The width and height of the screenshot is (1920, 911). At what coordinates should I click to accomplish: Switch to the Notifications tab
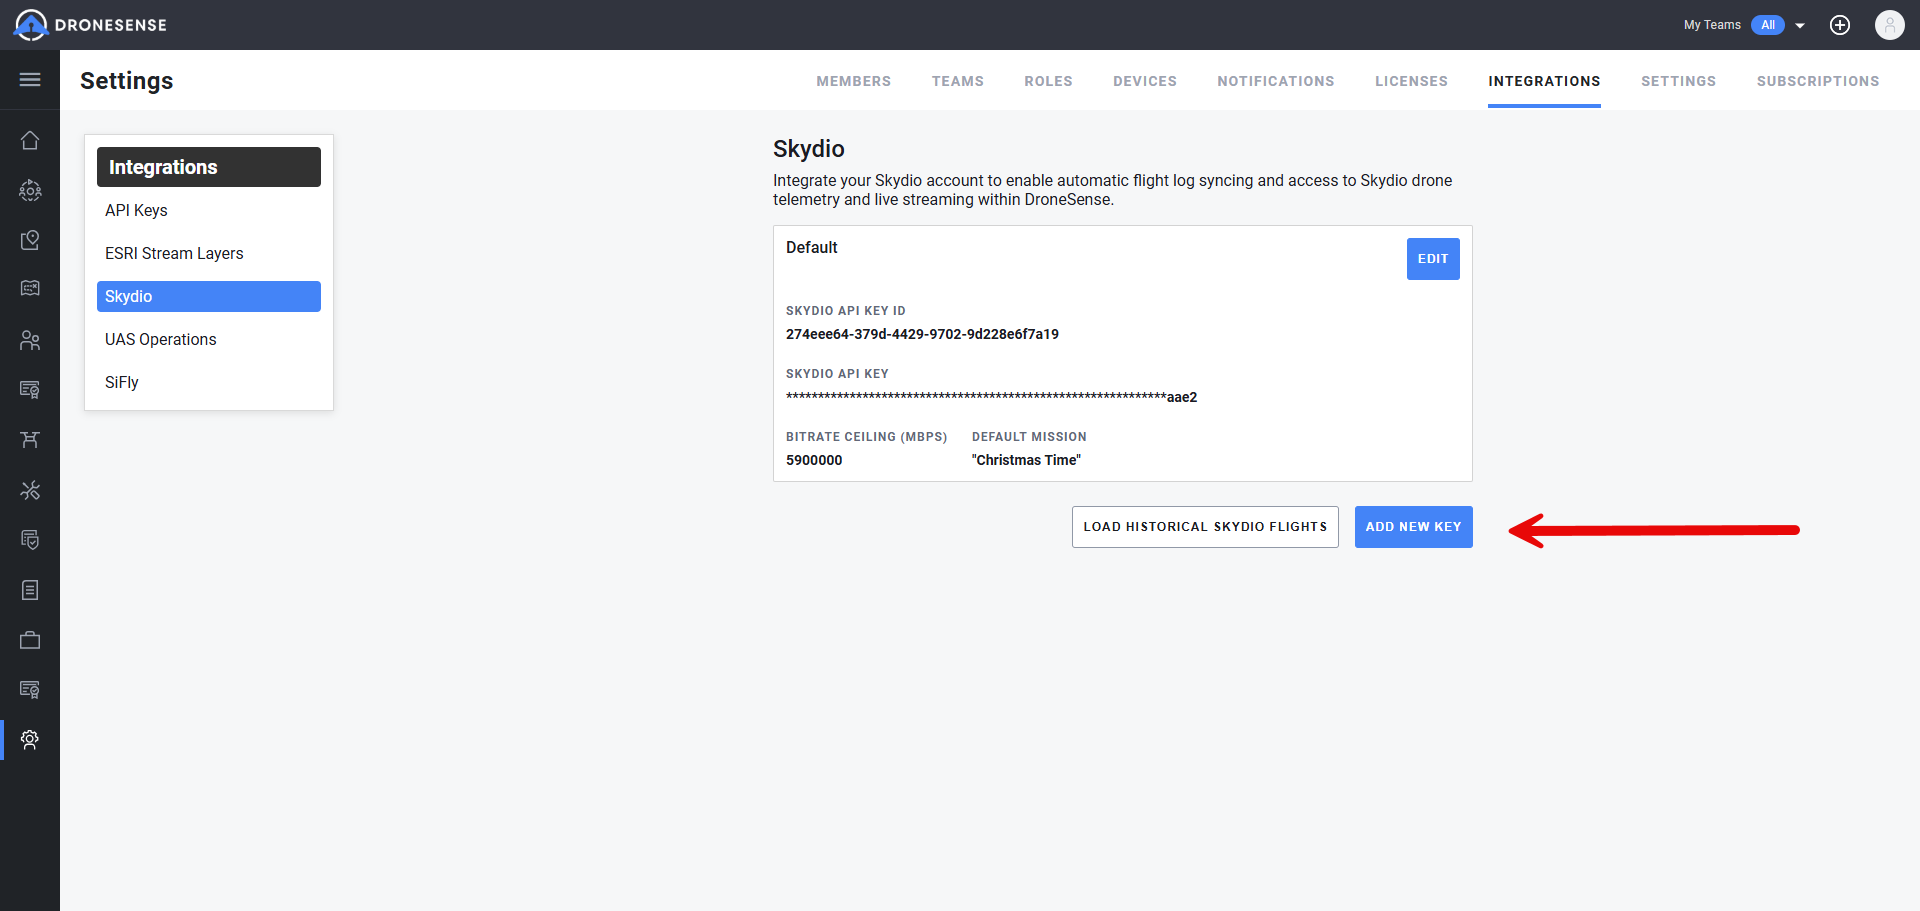coord(1276,81)
